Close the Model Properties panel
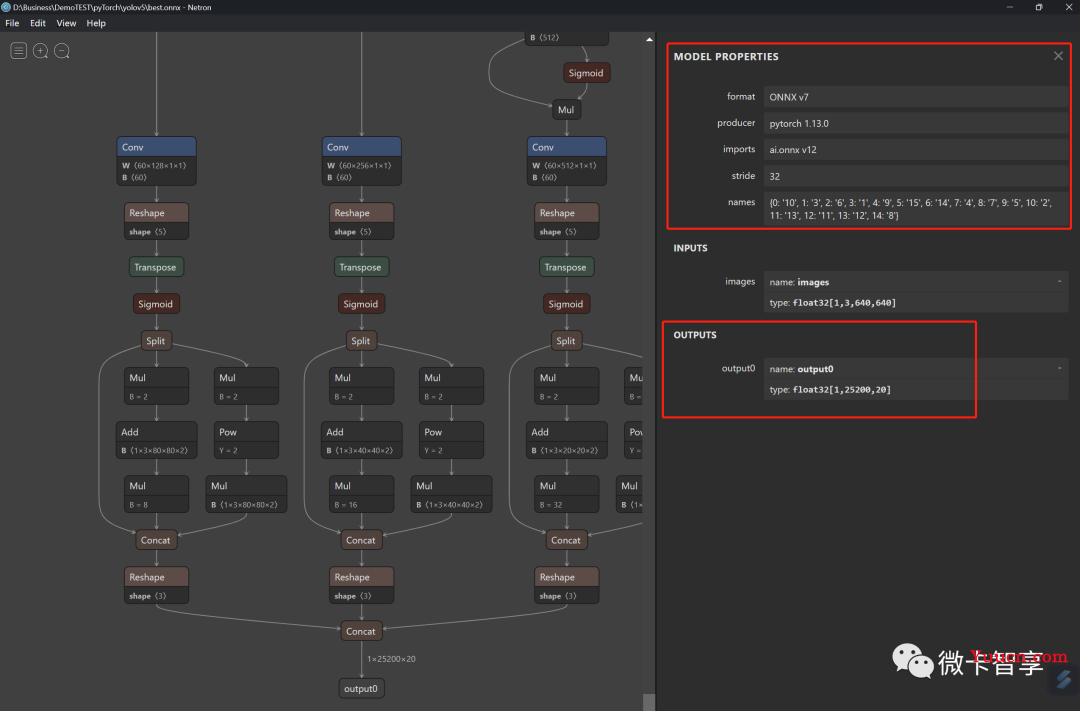 pyautogui.click(x=1058, y=56)
